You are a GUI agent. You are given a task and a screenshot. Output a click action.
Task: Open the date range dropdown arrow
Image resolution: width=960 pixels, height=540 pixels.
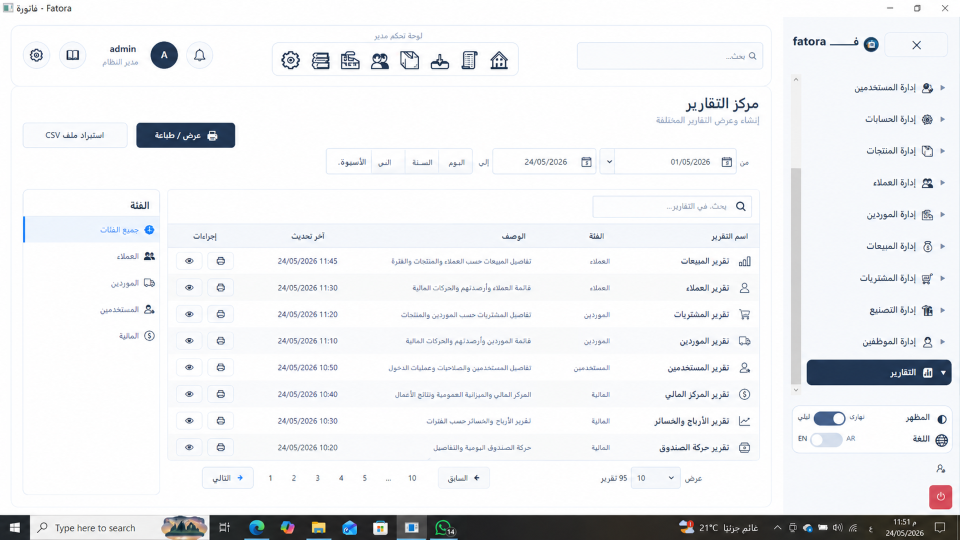[x=609, y=162]
